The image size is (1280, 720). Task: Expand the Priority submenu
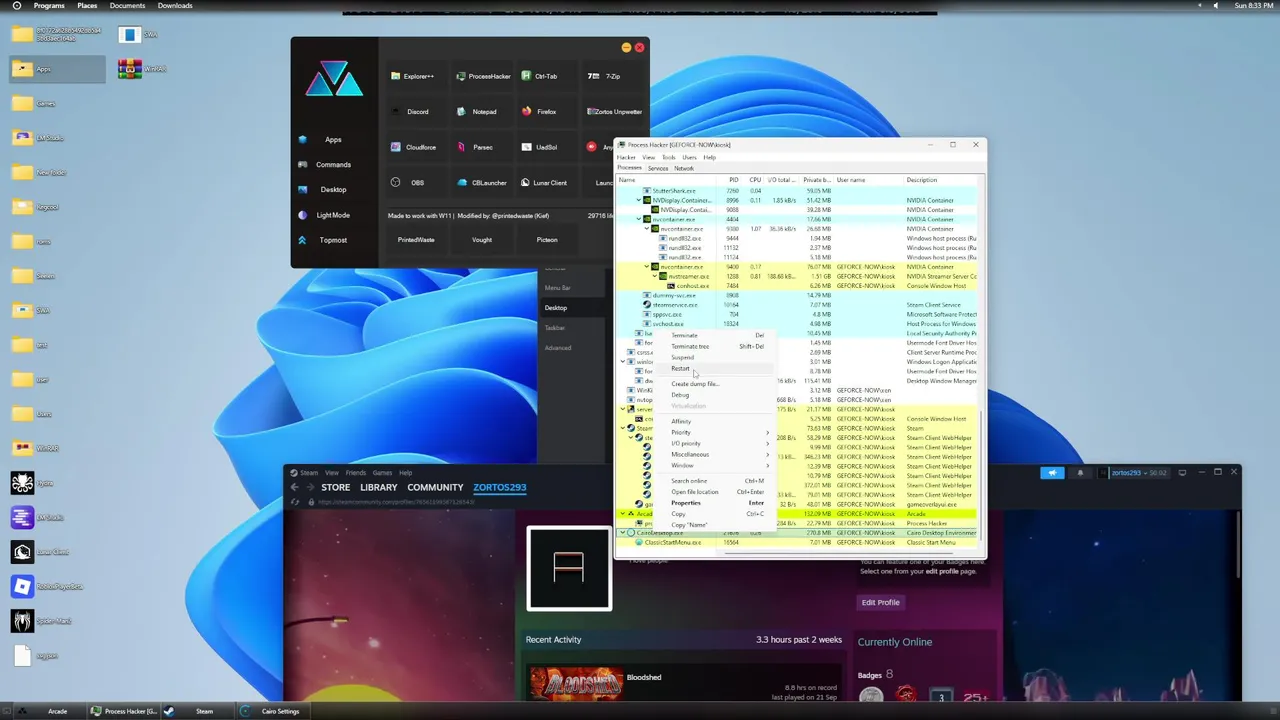click(718, 432)
